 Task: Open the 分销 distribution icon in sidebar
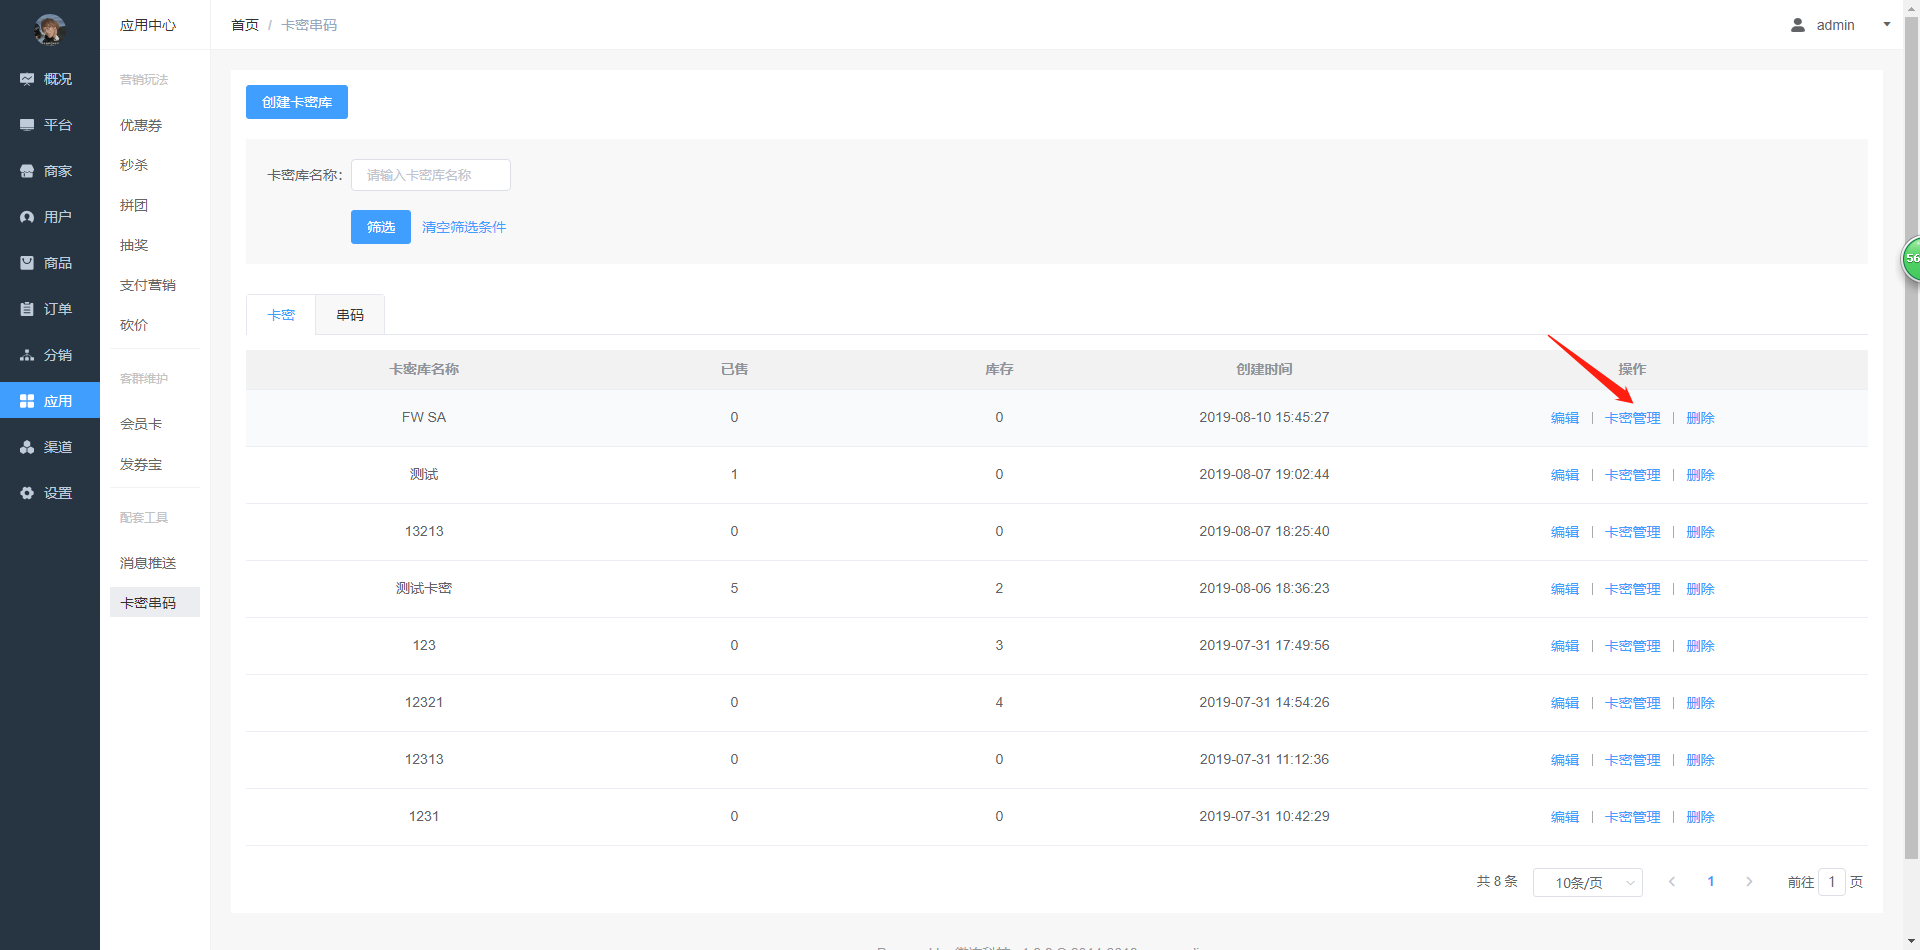click(x=27, y=355)
